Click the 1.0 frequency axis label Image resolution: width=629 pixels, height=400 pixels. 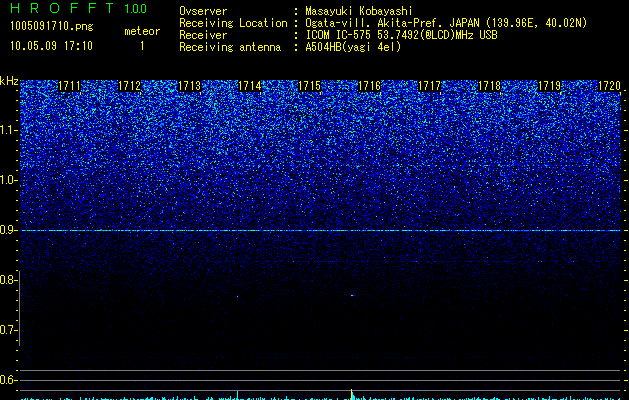[8, 180]
